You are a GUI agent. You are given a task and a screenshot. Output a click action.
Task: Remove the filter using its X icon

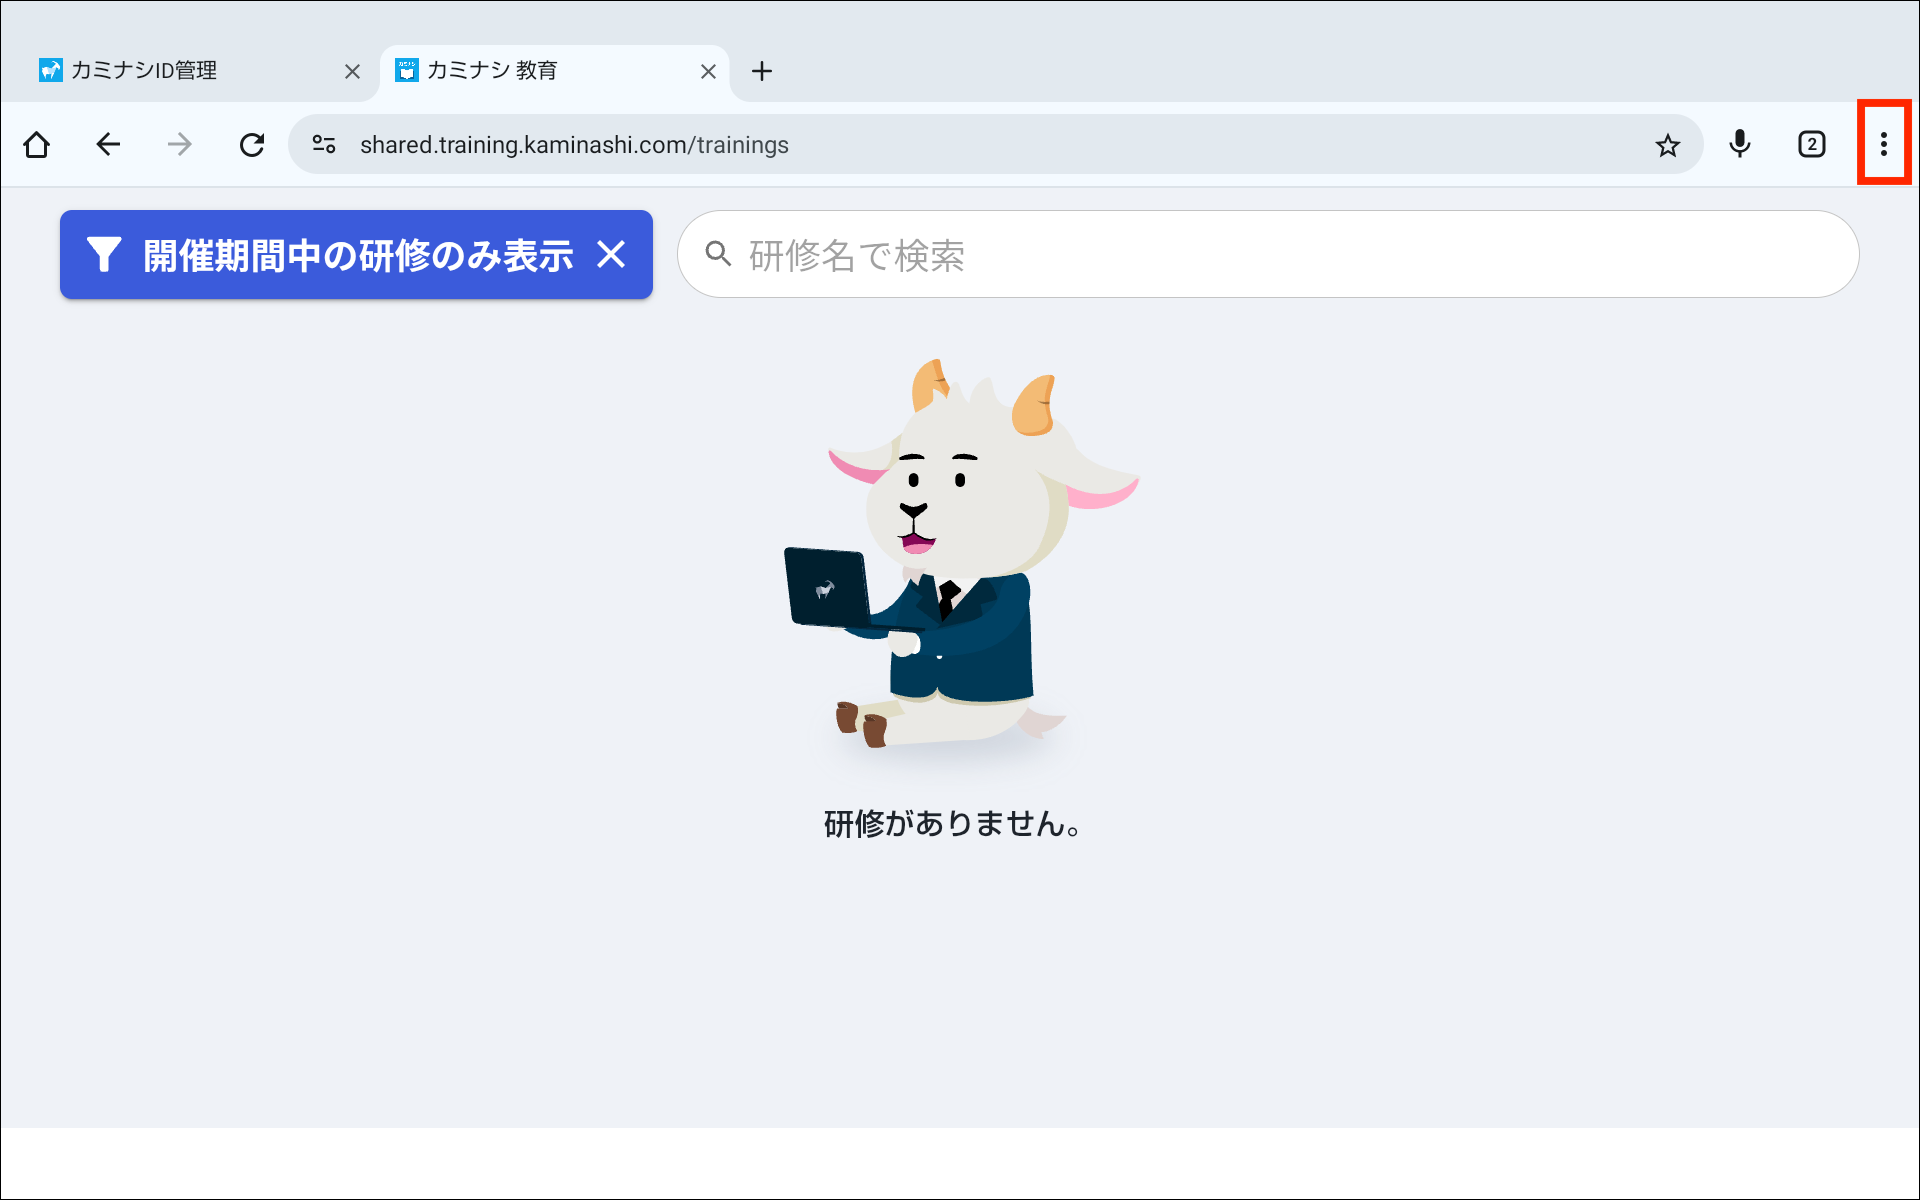coord(611,255)
